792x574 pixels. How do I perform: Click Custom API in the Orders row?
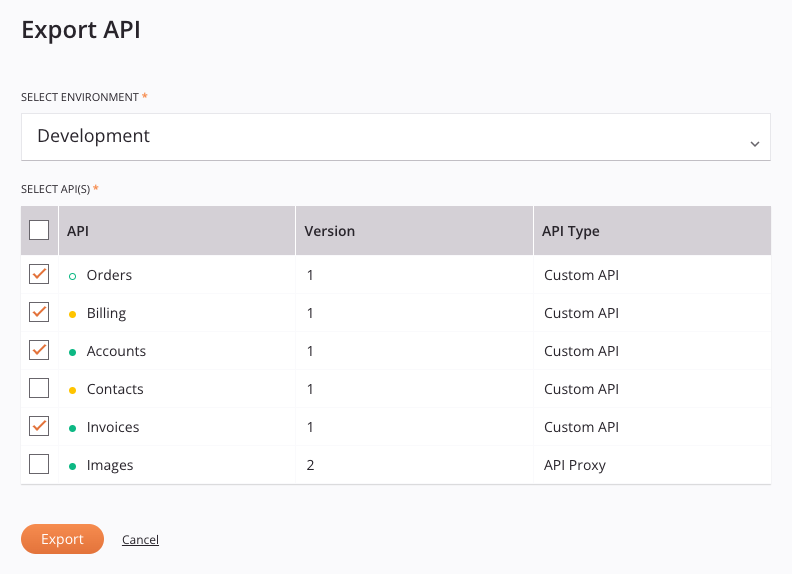pyautogui.click(x=581, y=275)
